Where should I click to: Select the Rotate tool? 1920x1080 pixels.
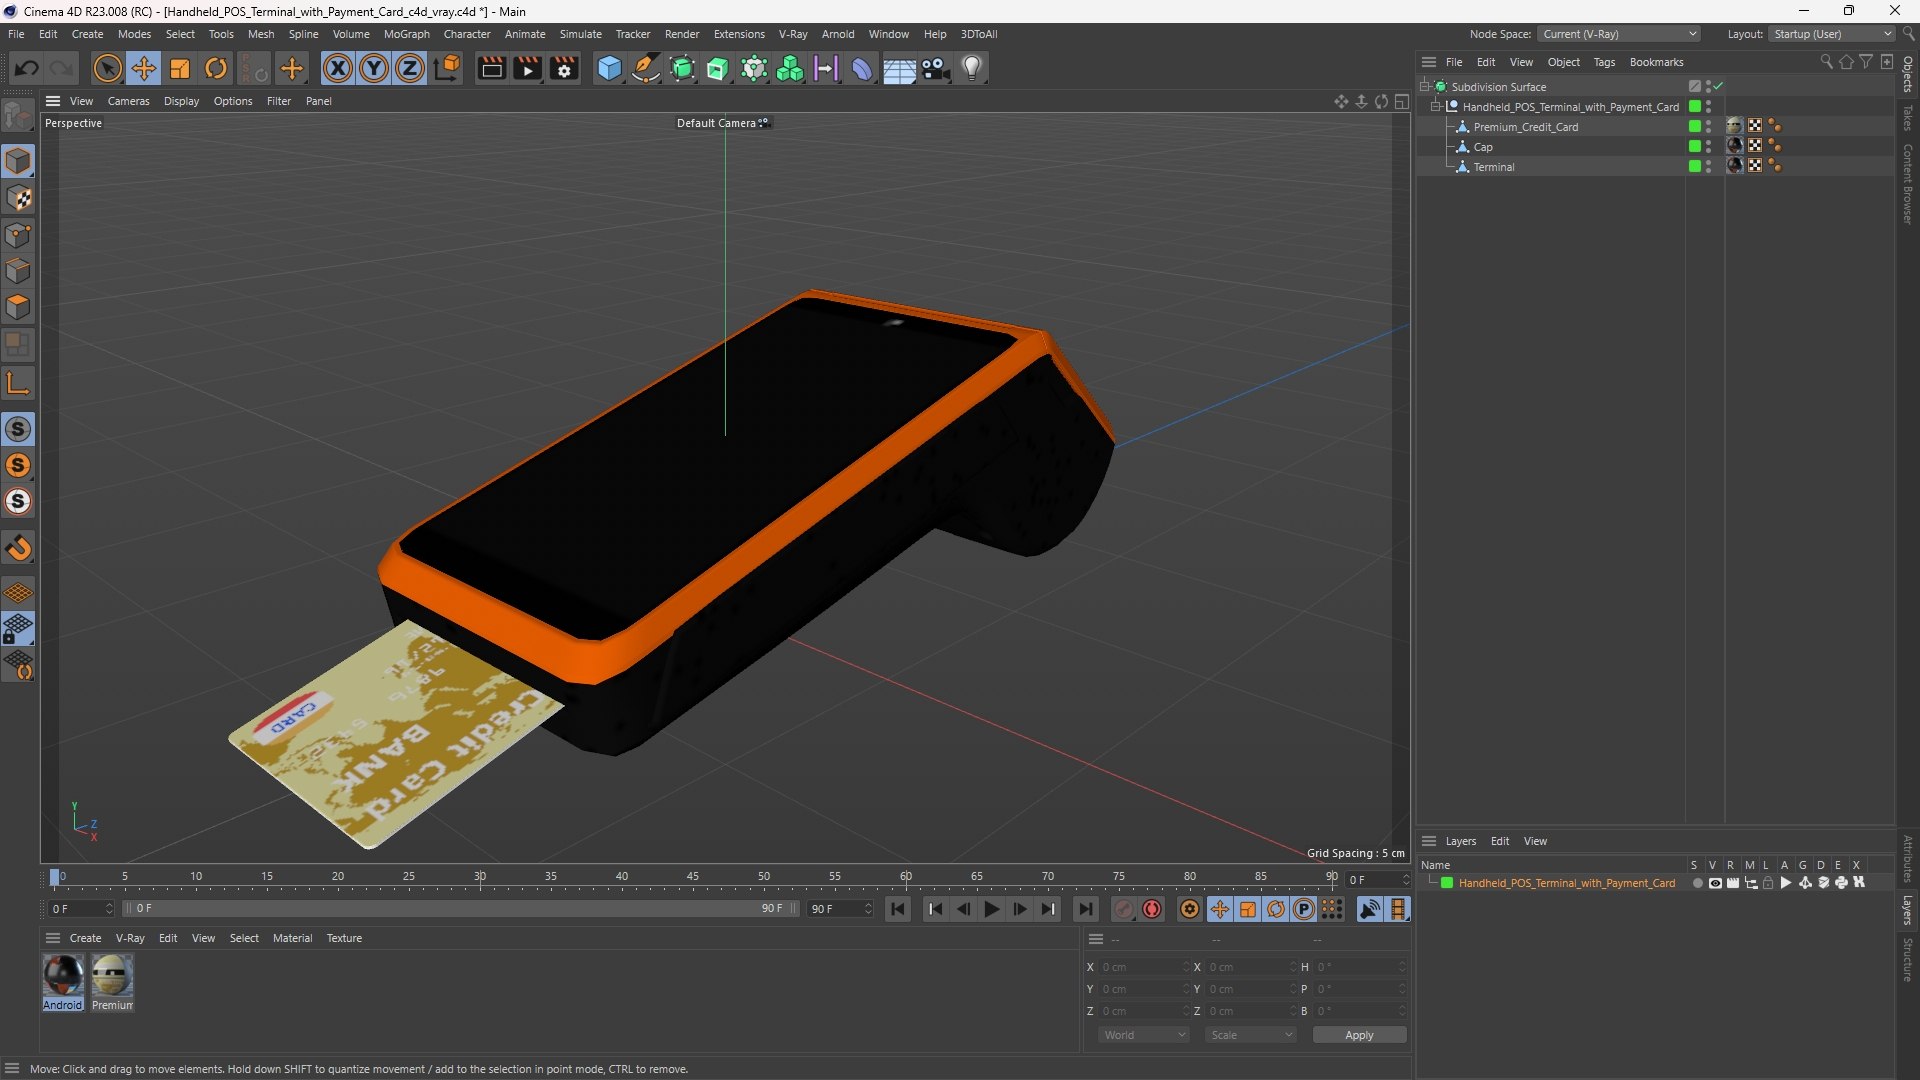pos(216,68)
